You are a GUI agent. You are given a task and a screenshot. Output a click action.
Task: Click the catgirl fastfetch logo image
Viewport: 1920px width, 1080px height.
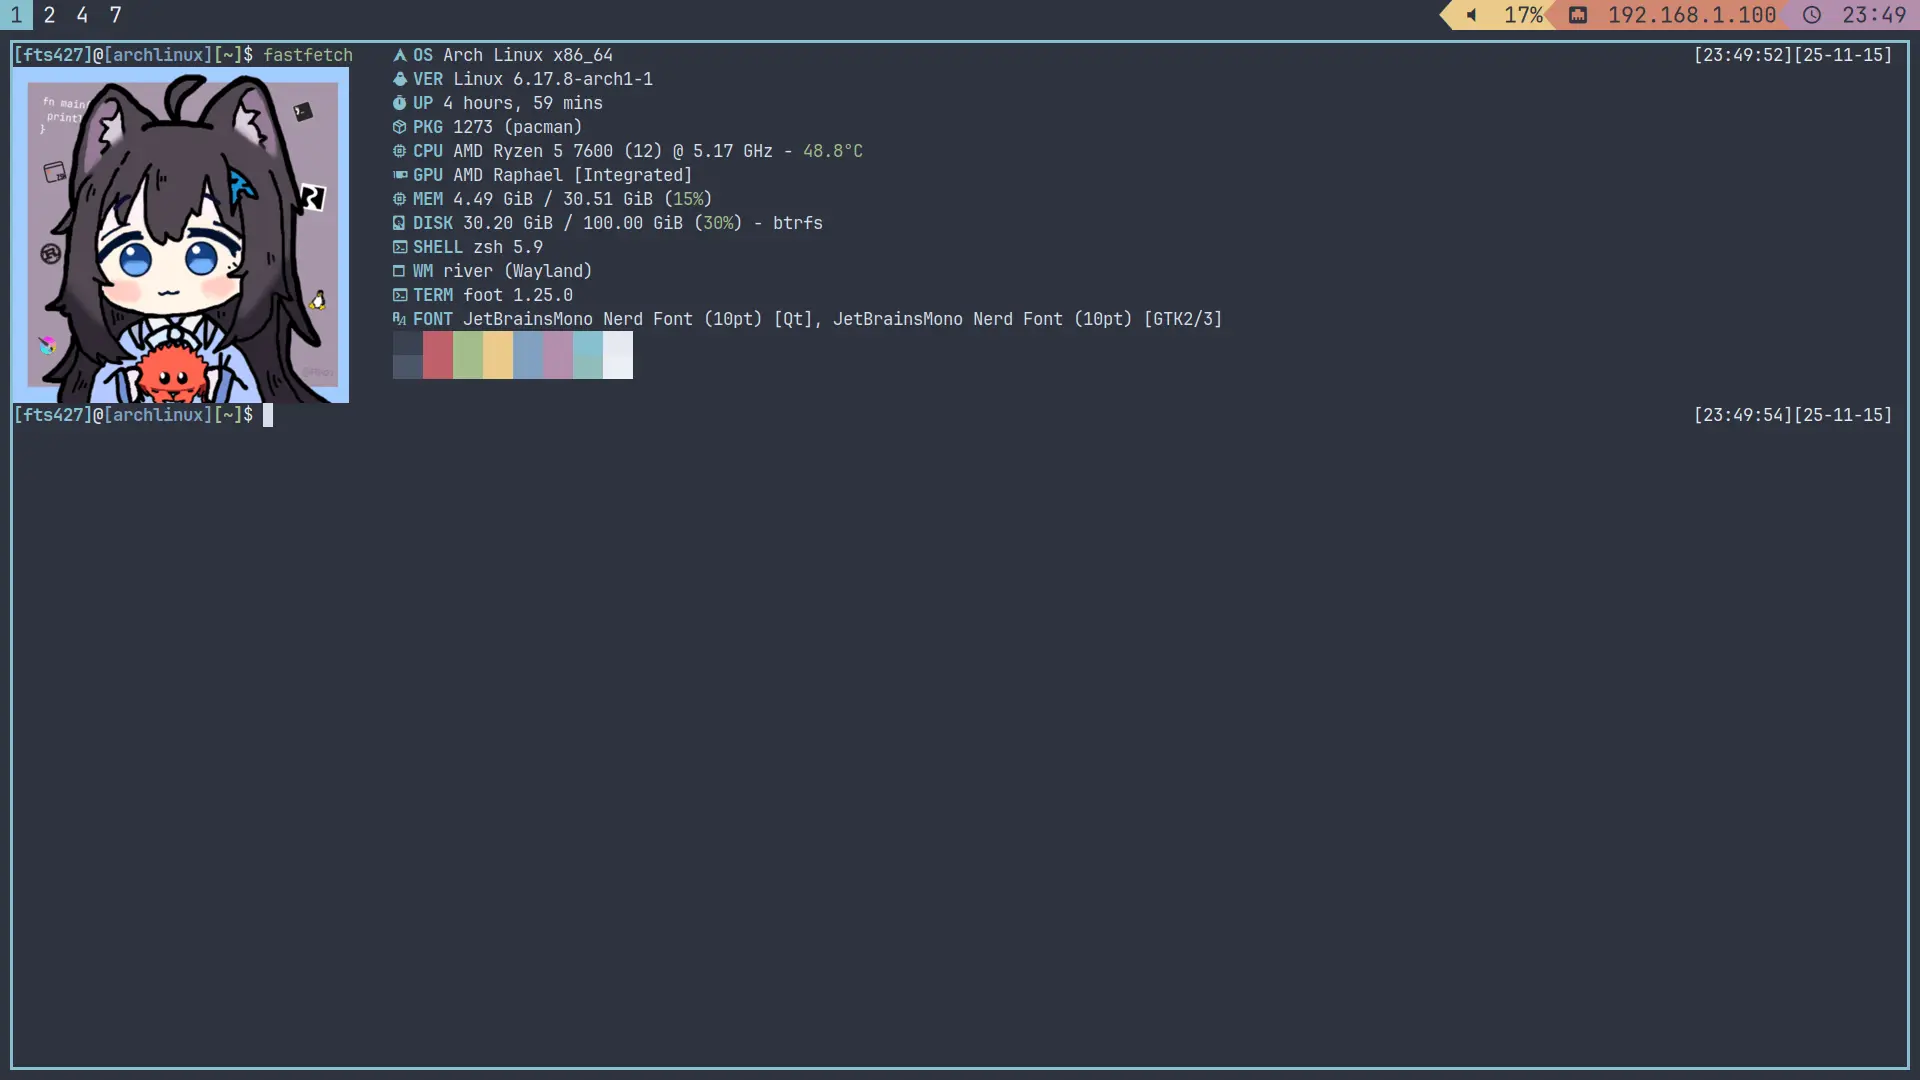tap(180, 235)
